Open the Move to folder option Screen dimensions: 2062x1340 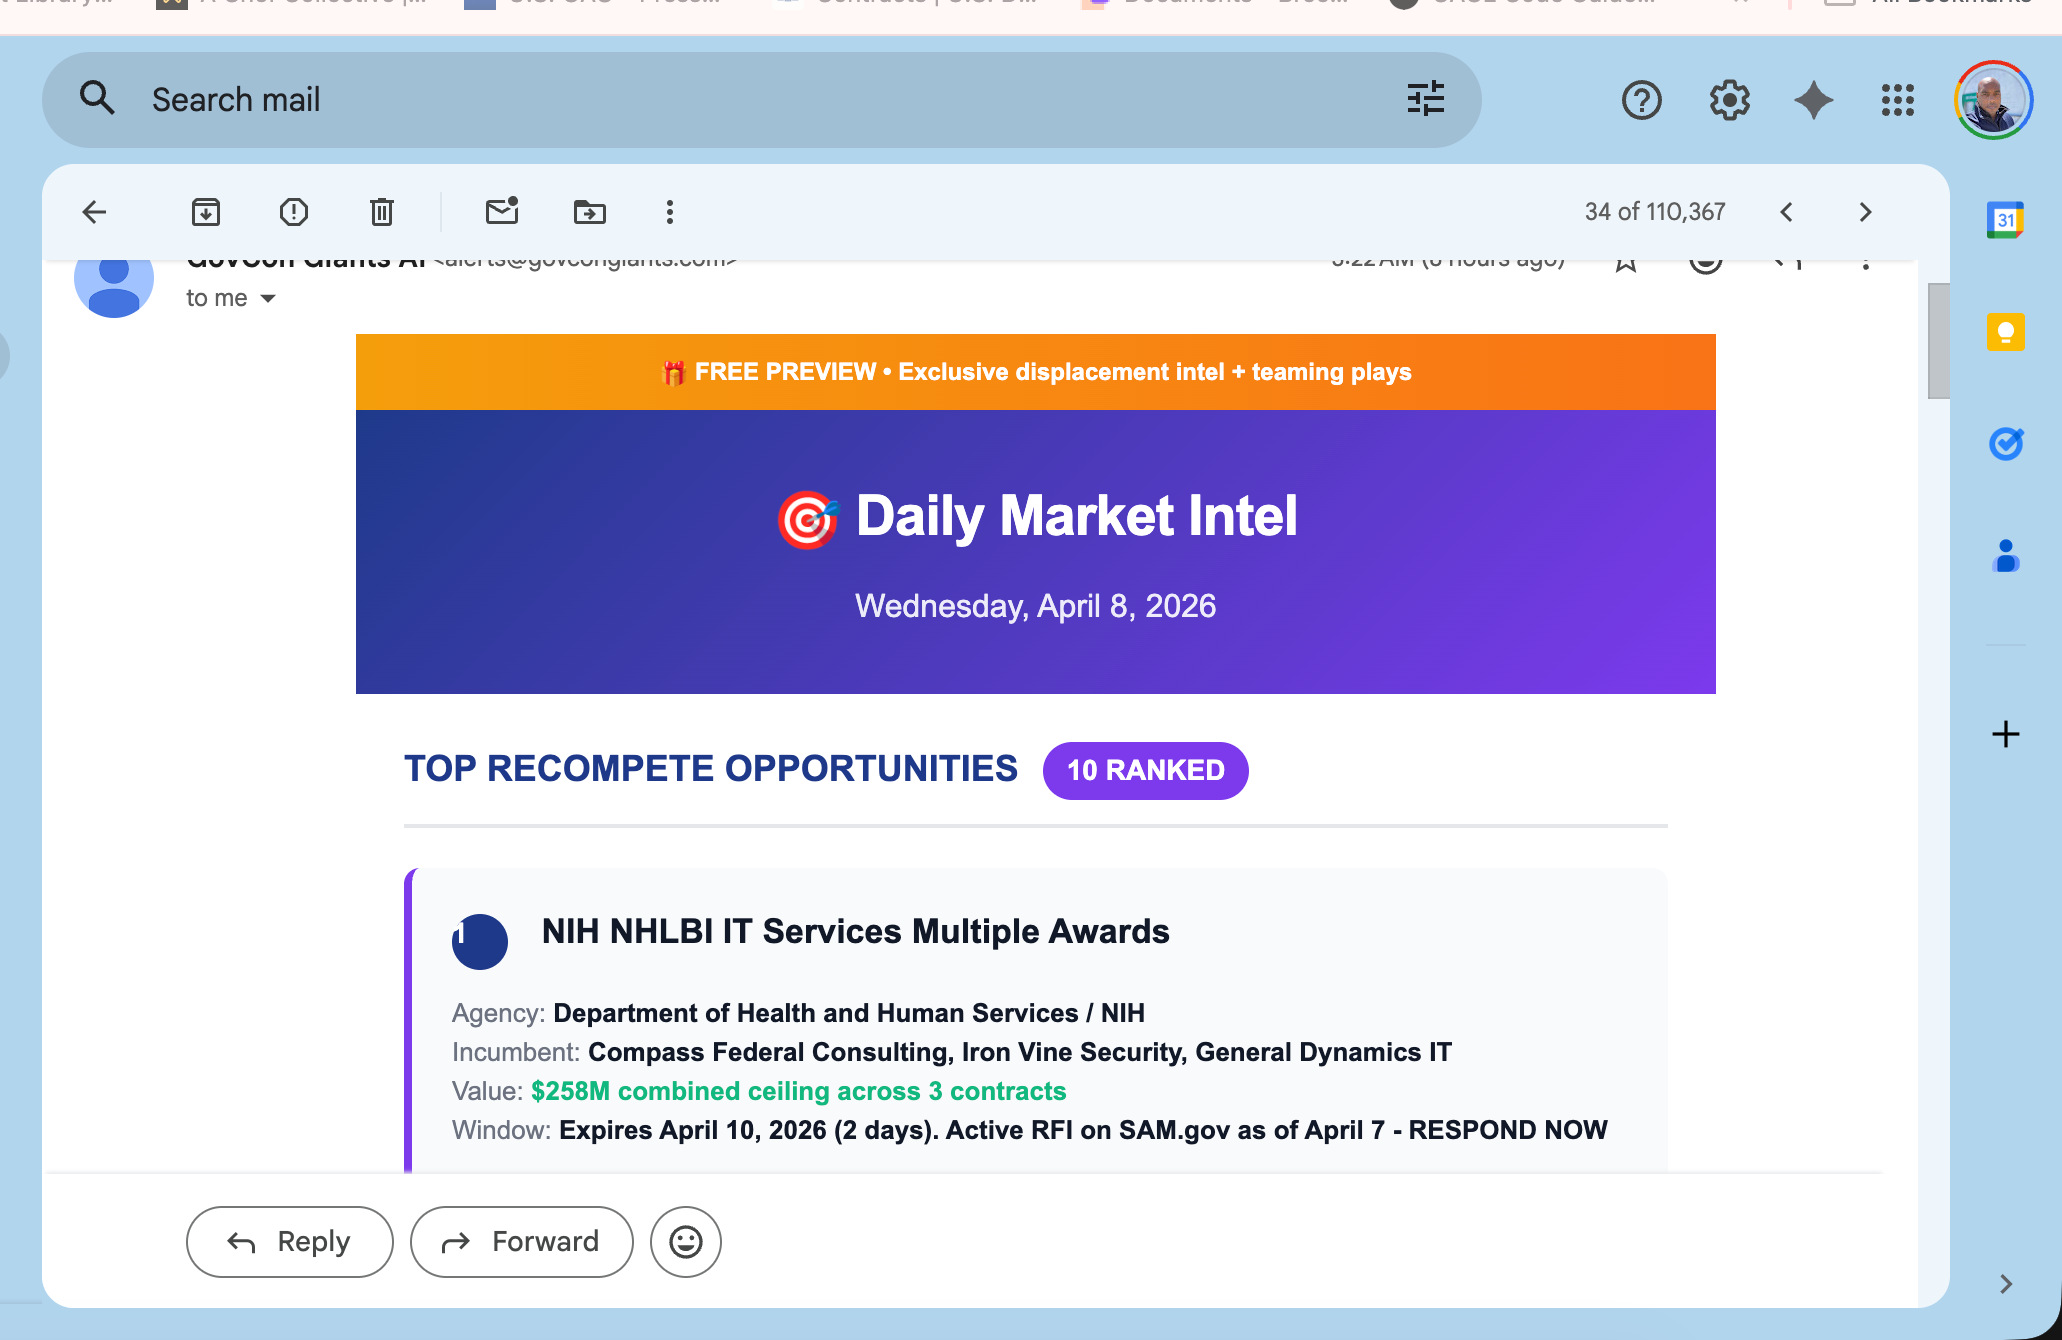[590, 212]
